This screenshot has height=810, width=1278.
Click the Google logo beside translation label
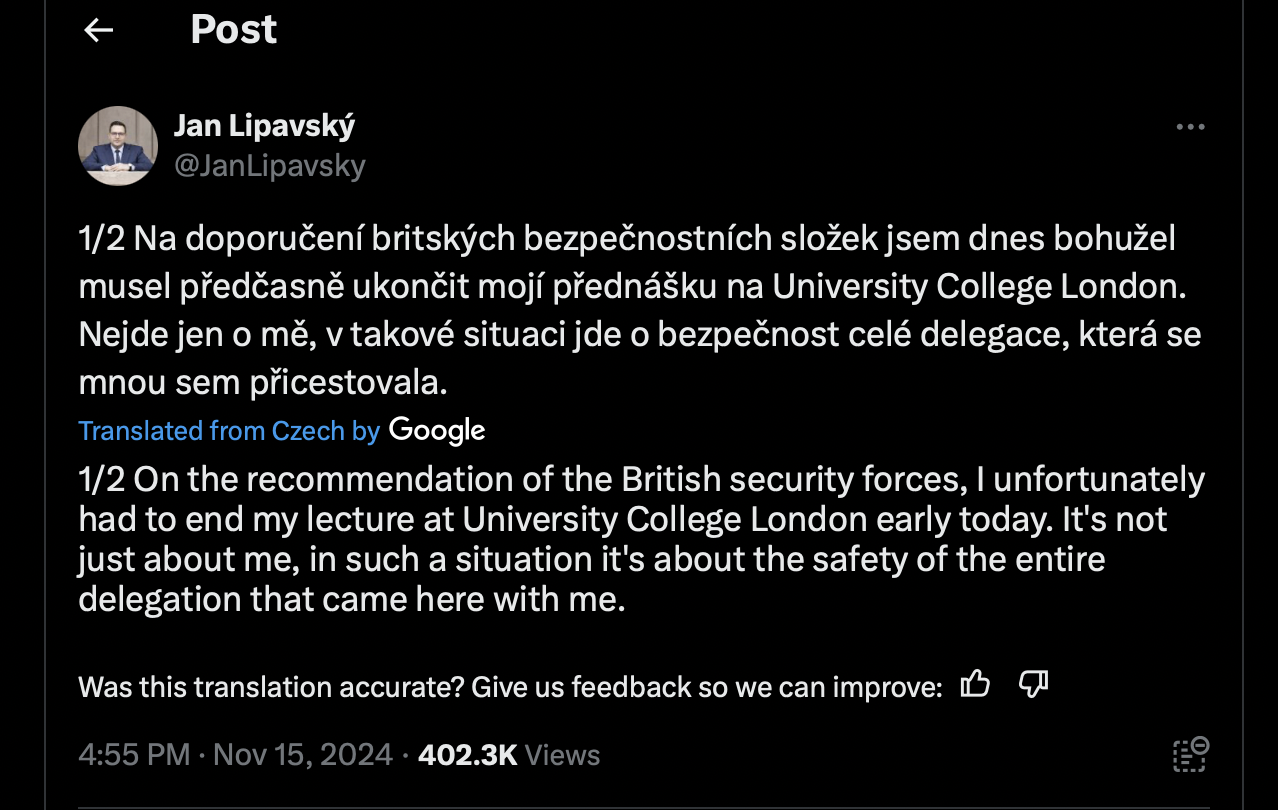[437, 430]
